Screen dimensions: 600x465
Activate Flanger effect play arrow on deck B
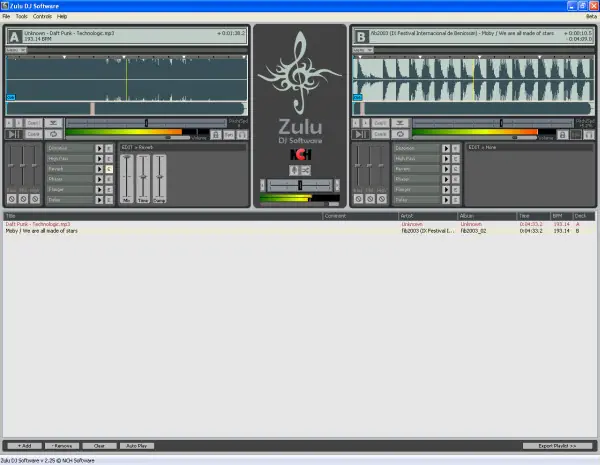point(446,190)
